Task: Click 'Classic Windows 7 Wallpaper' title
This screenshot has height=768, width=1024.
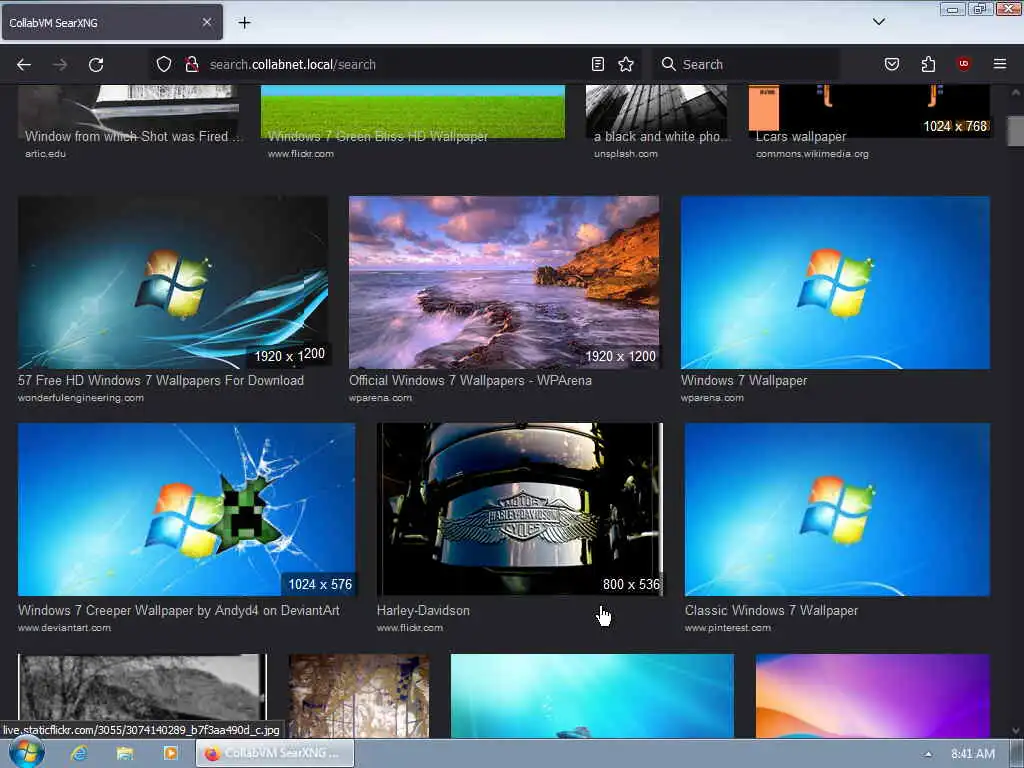Action: [771, 610]
